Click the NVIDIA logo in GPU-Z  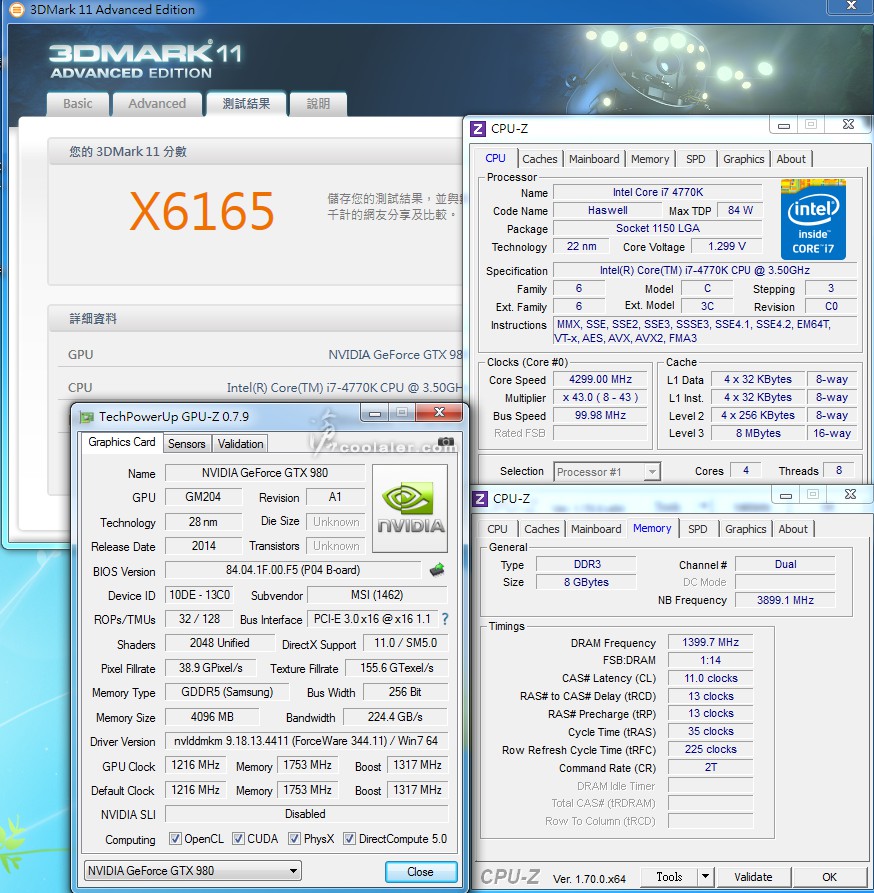pyautogui.click(x=410, y=508)
